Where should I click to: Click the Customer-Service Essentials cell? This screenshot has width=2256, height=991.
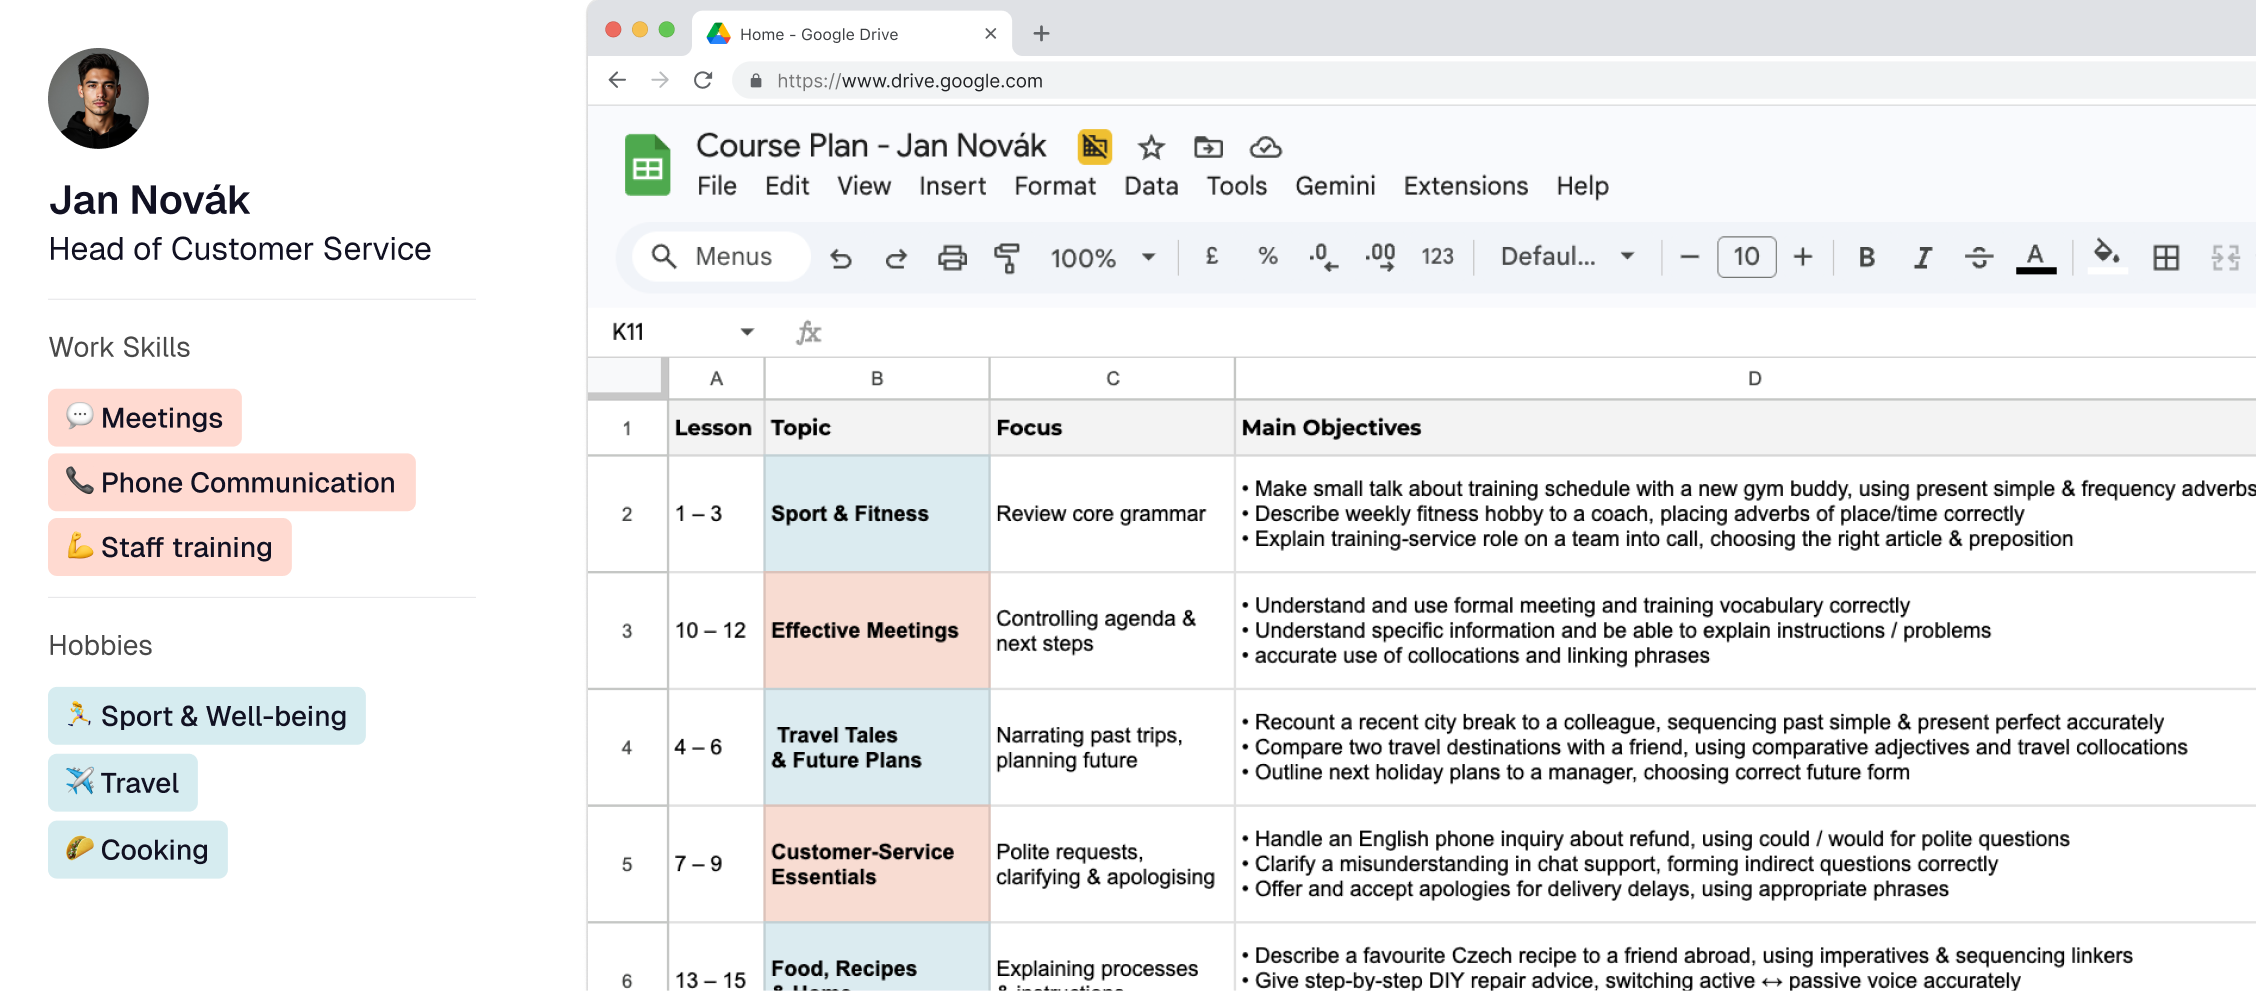(x=877, y=864)
